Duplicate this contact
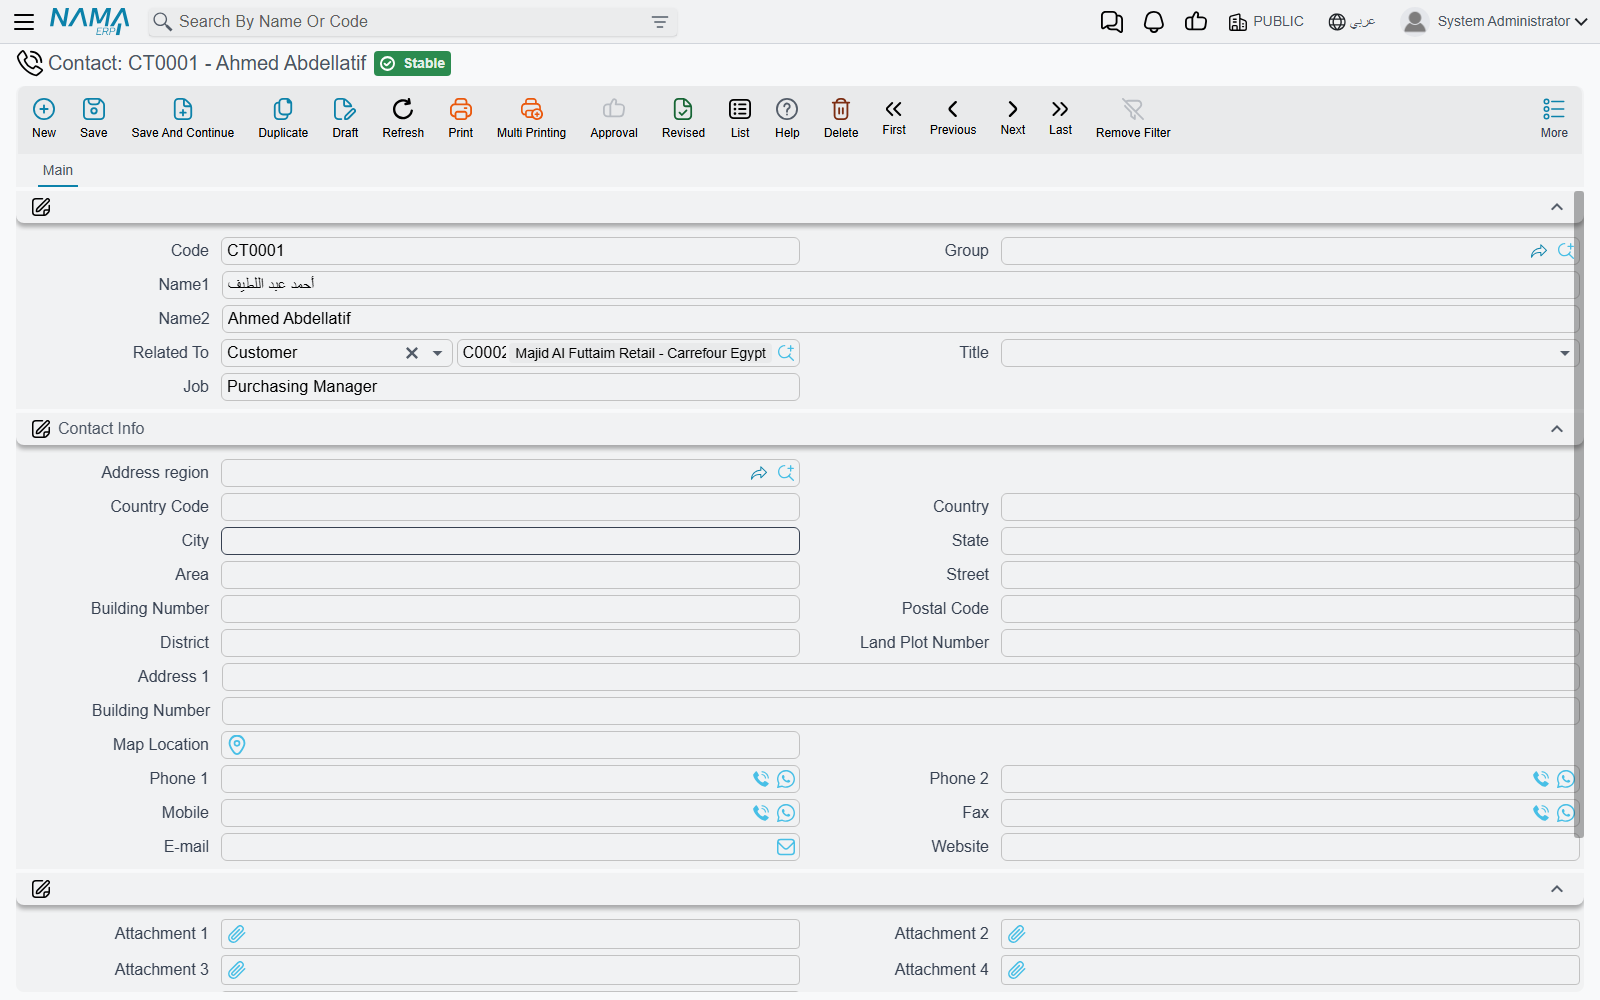The width and height of the screenshot is (1600, 1000). (283, 118)
